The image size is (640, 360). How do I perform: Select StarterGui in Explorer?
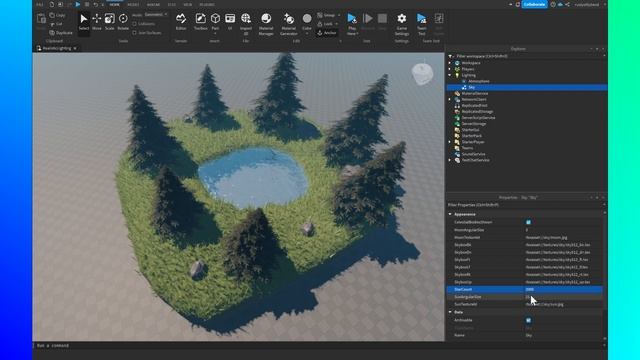pos(470,130)
